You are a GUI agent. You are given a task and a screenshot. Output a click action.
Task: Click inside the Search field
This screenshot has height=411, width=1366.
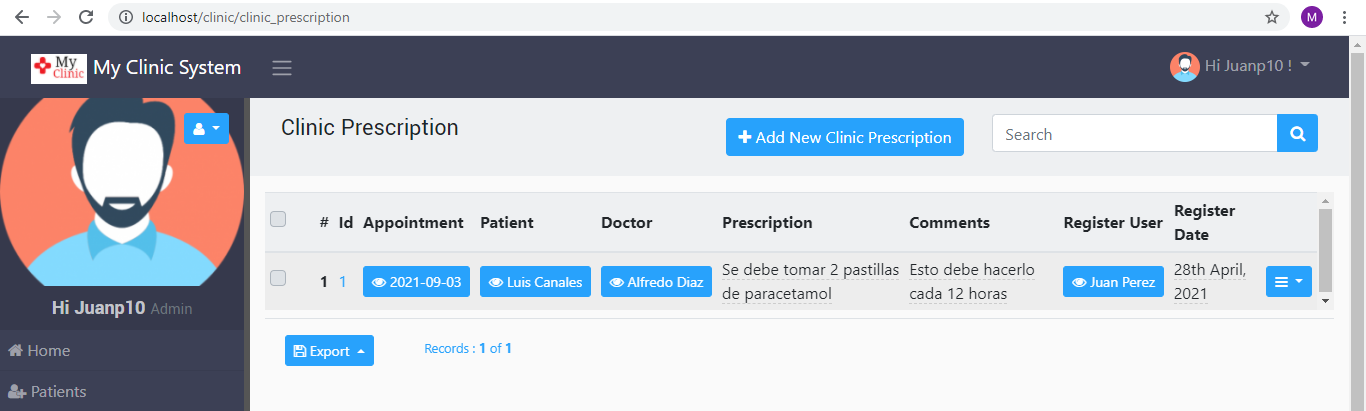[1134, 134]
